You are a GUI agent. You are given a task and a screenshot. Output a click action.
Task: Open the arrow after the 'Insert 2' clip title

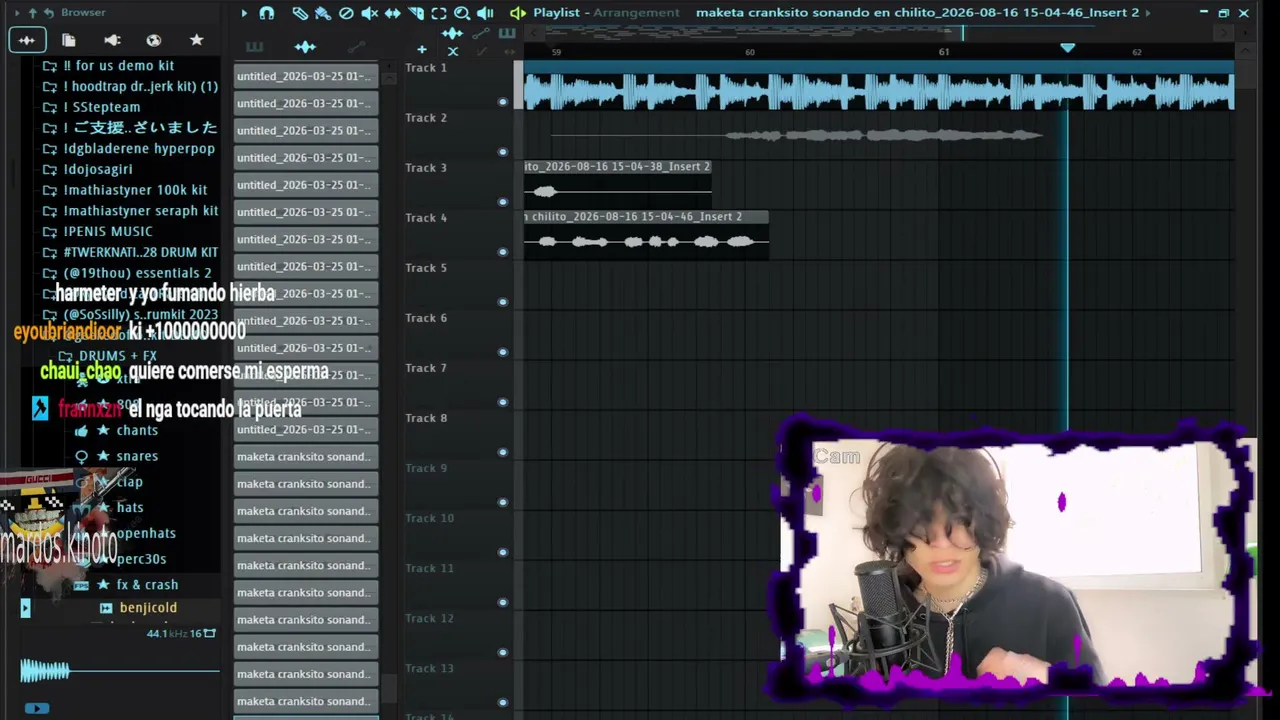pos(1147,13)
